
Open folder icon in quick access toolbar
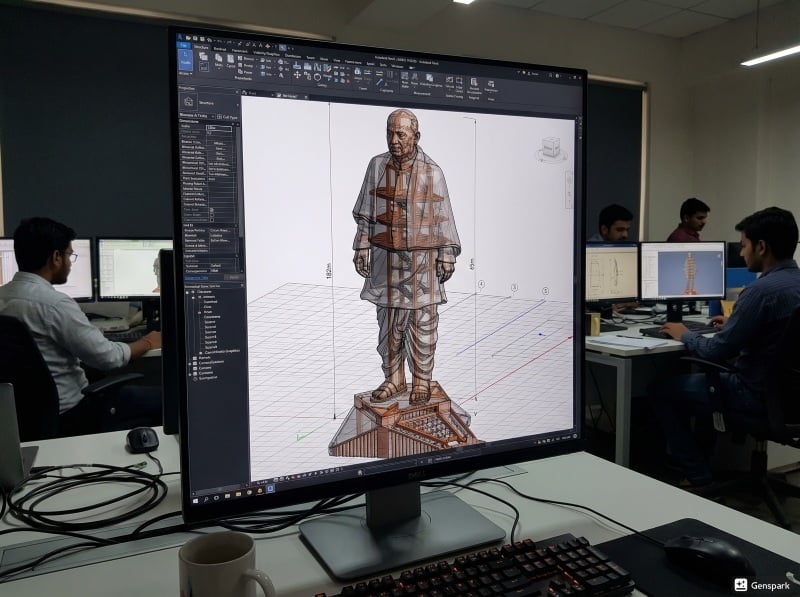pyautogui.click(x=188, y=38)
